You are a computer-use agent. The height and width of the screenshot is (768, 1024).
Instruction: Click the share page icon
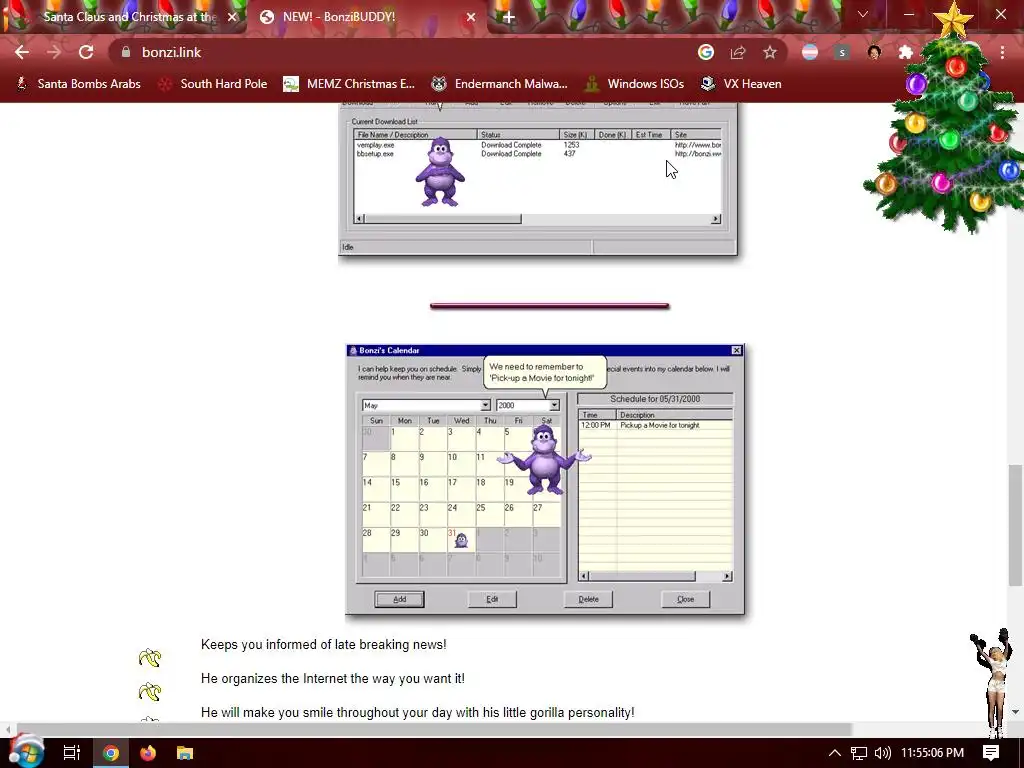[738, 52]
